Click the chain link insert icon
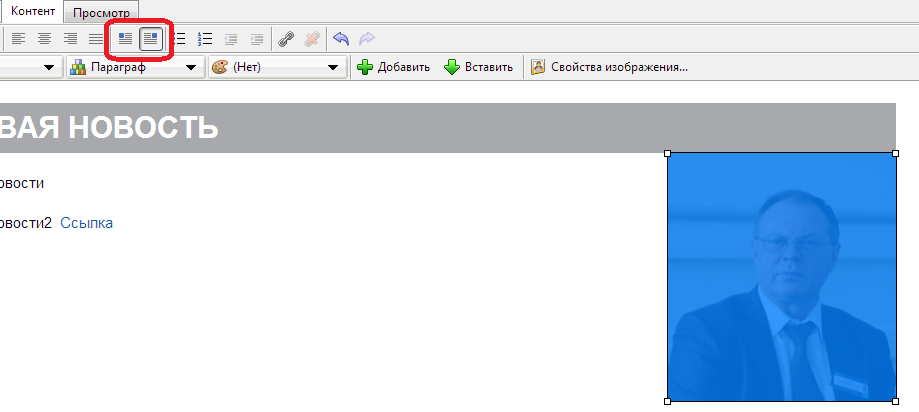The width and height of the screenshot is (919, 412). (x=286, y=39)
